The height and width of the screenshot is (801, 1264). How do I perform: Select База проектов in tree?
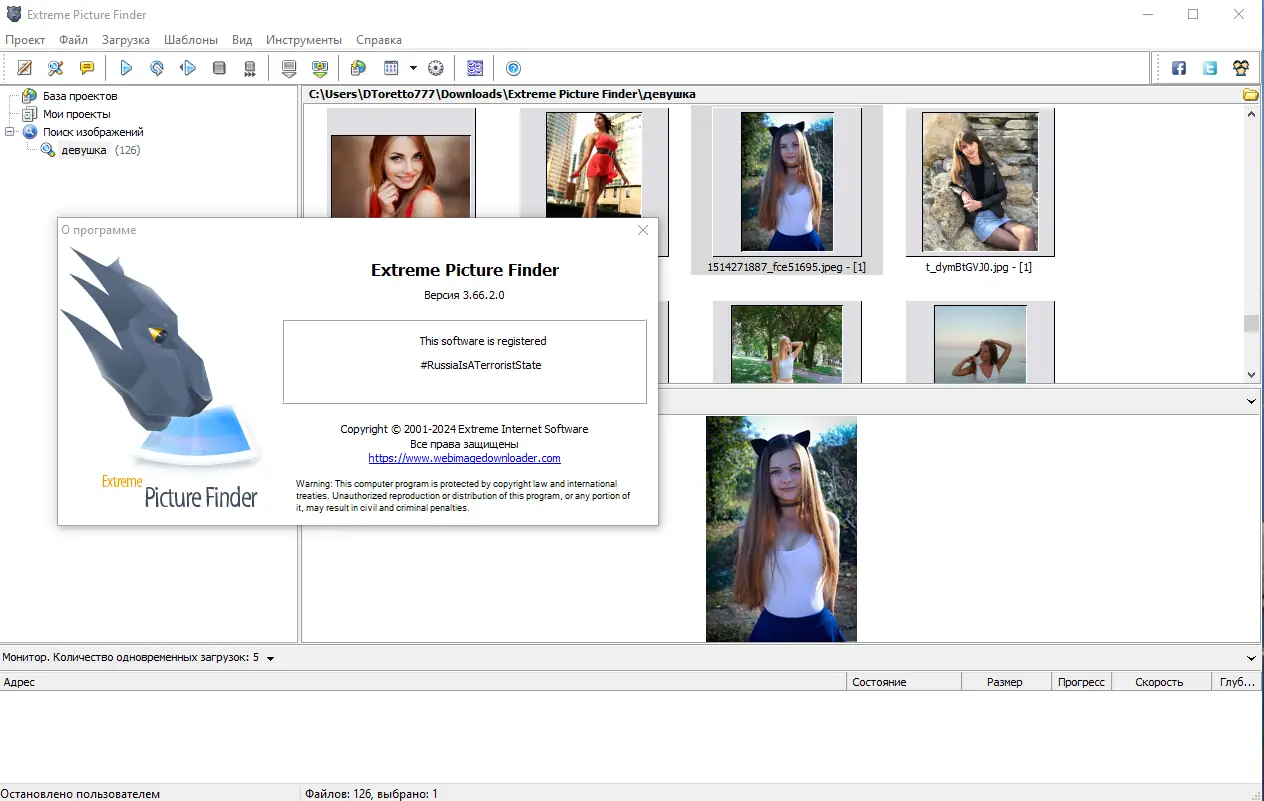pos(79,96)
